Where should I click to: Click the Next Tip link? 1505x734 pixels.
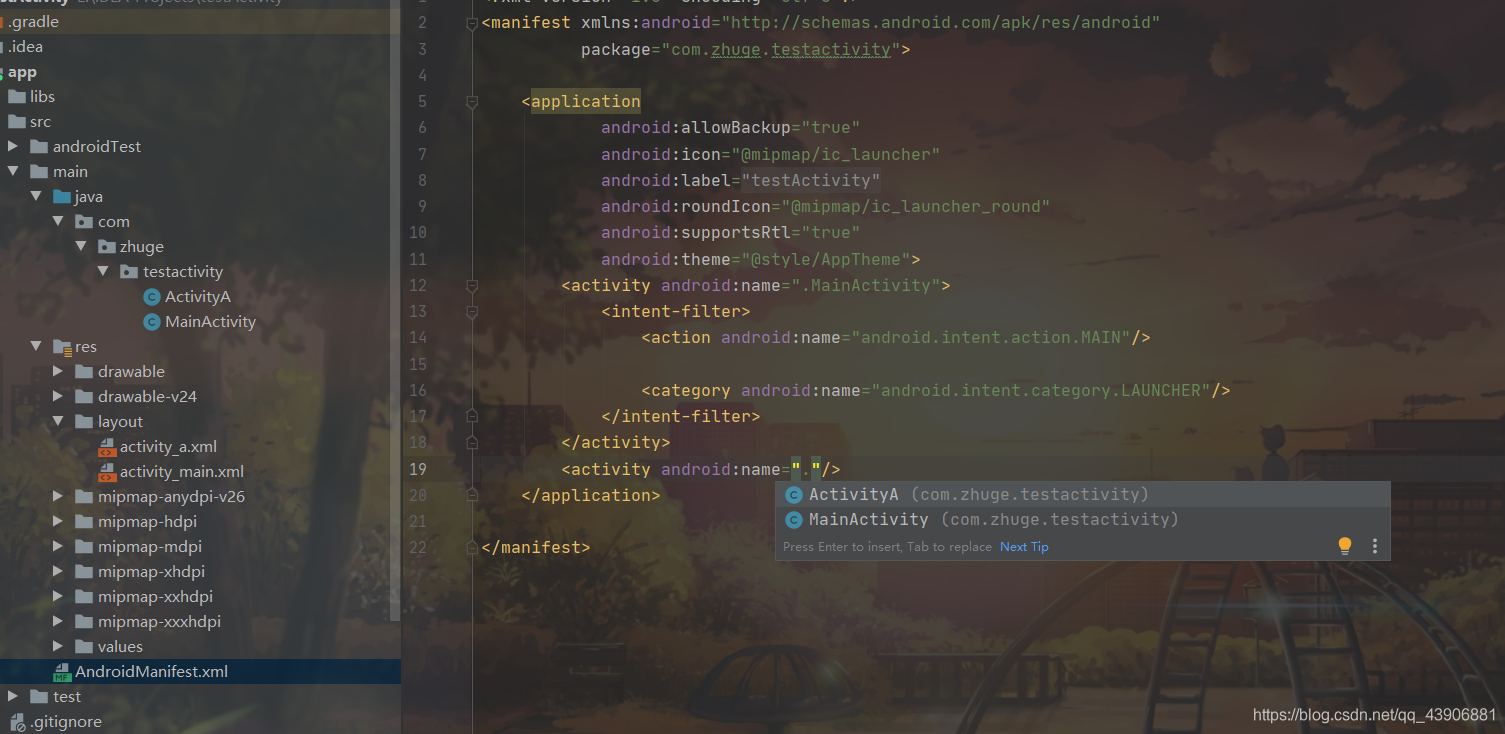(x=1024, y=547)
